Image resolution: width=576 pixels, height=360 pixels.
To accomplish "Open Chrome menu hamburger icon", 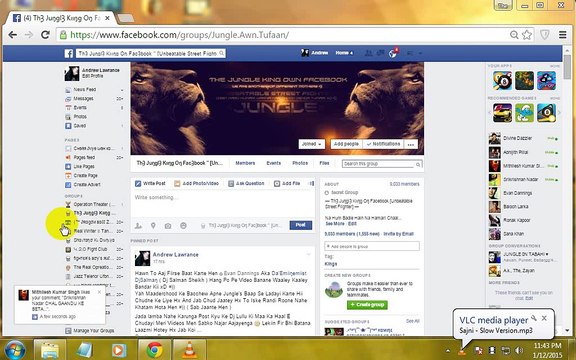I will (x=562, y=35).
